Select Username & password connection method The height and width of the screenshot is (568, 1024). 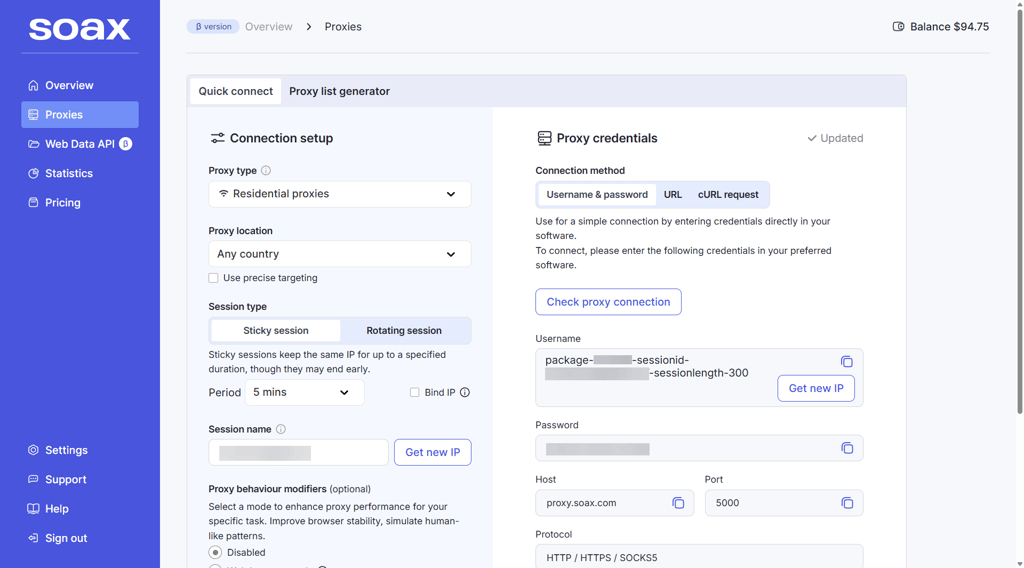pyautogui.click(x=597, y=195)
